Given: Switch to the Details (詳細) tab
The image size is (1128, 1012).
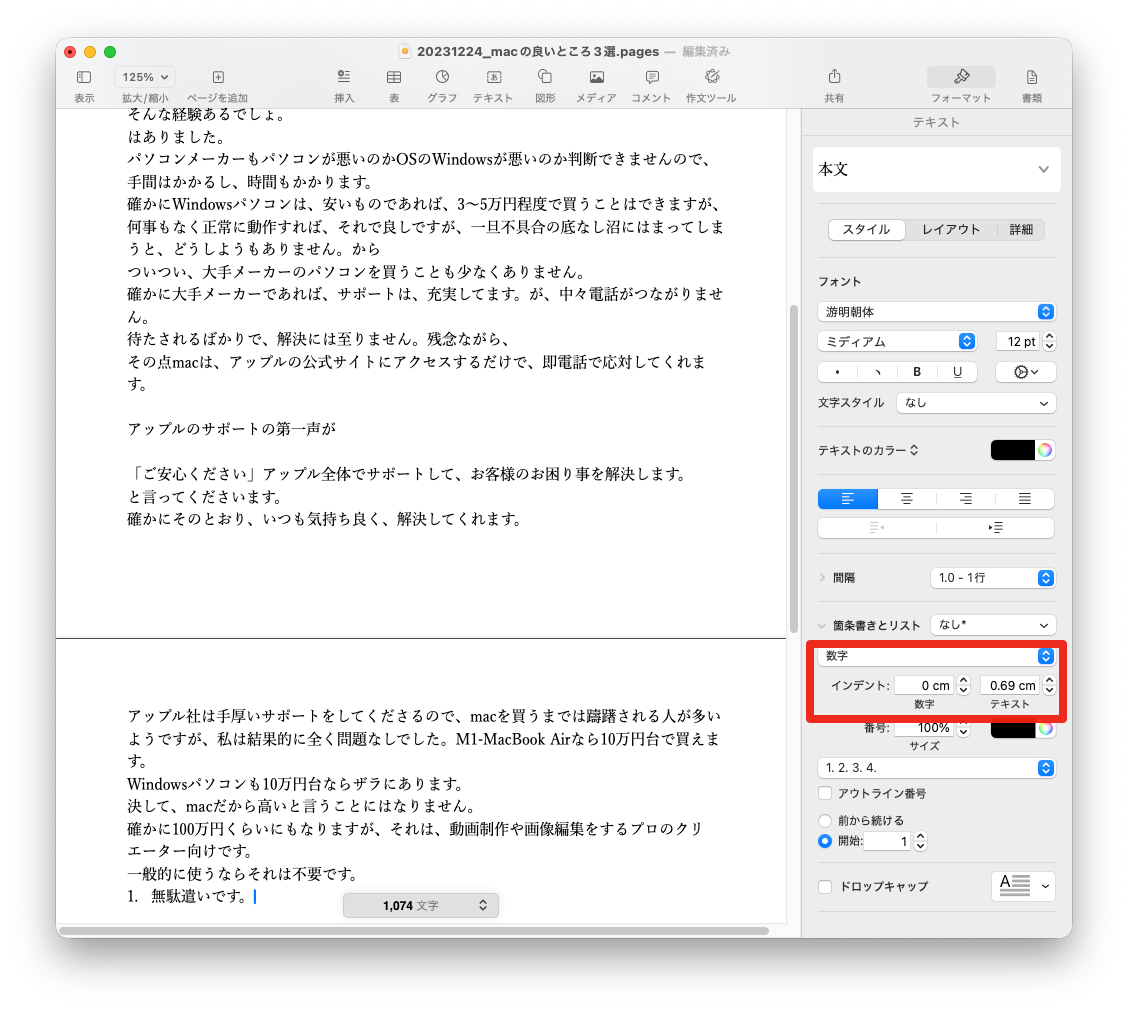Looking at the screenshot, I should [1021, 230].
